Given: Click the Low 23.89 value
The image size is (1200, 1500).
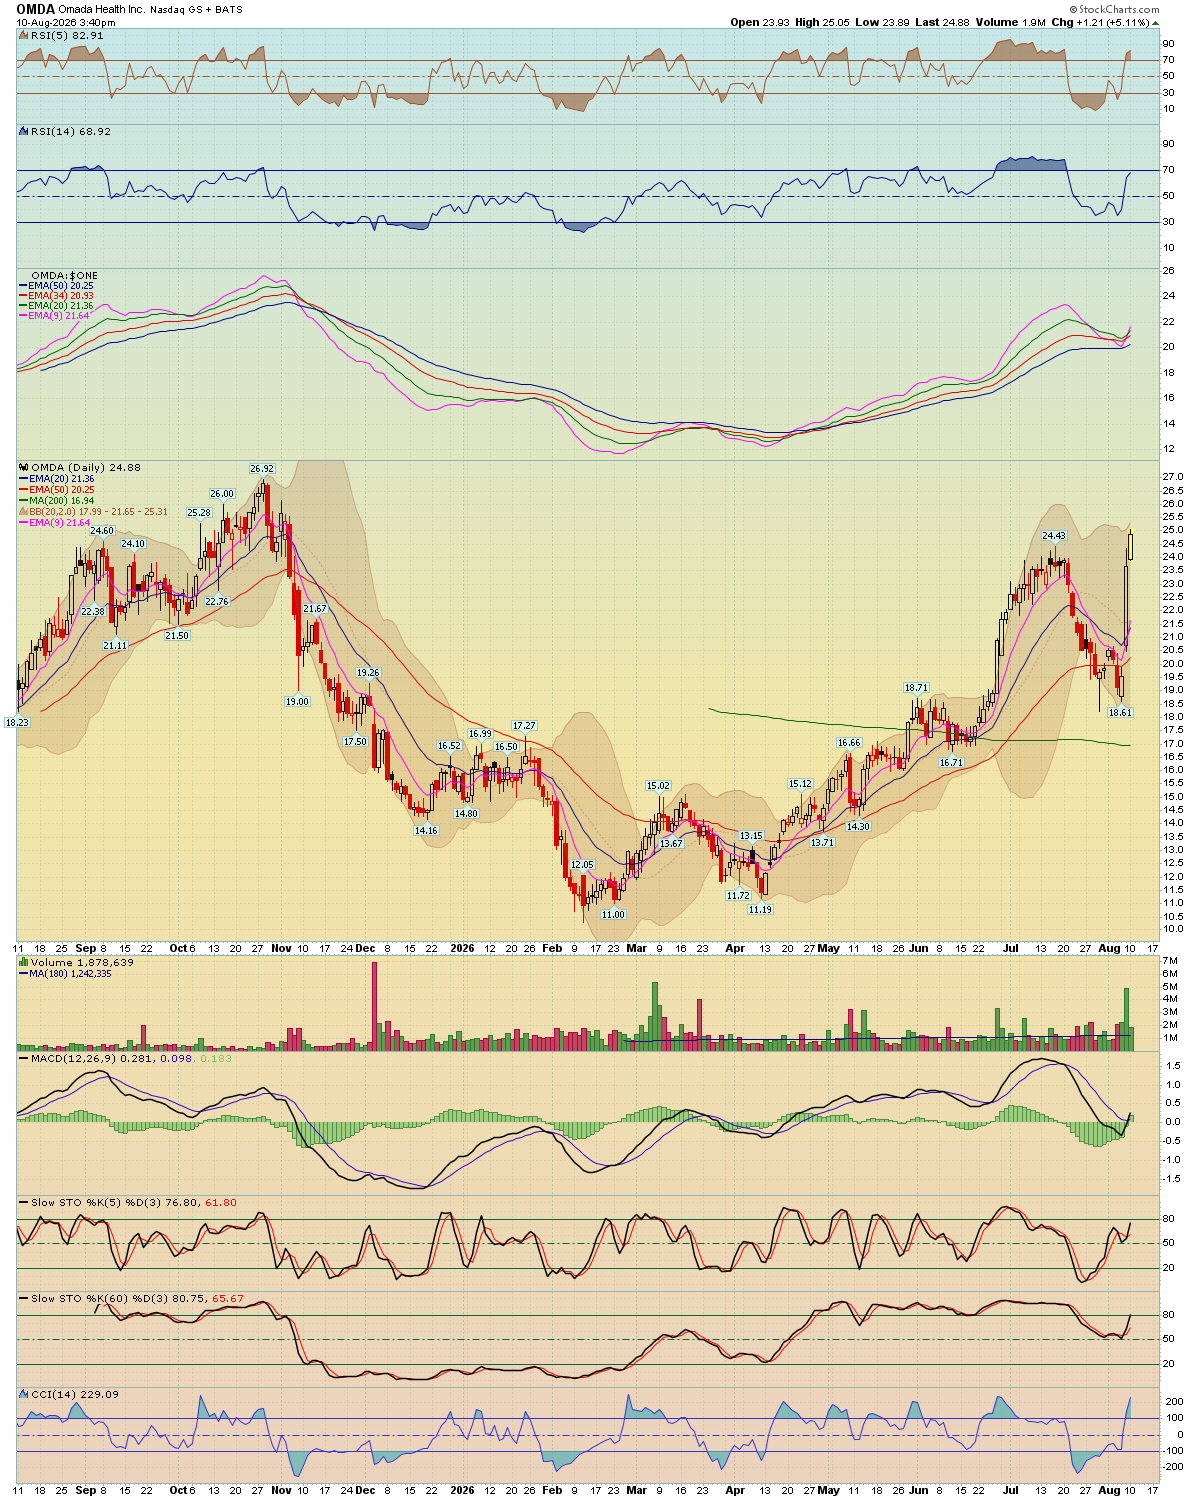Looking at the screenshot, I should pyautogui.click(x=883, y=22).
